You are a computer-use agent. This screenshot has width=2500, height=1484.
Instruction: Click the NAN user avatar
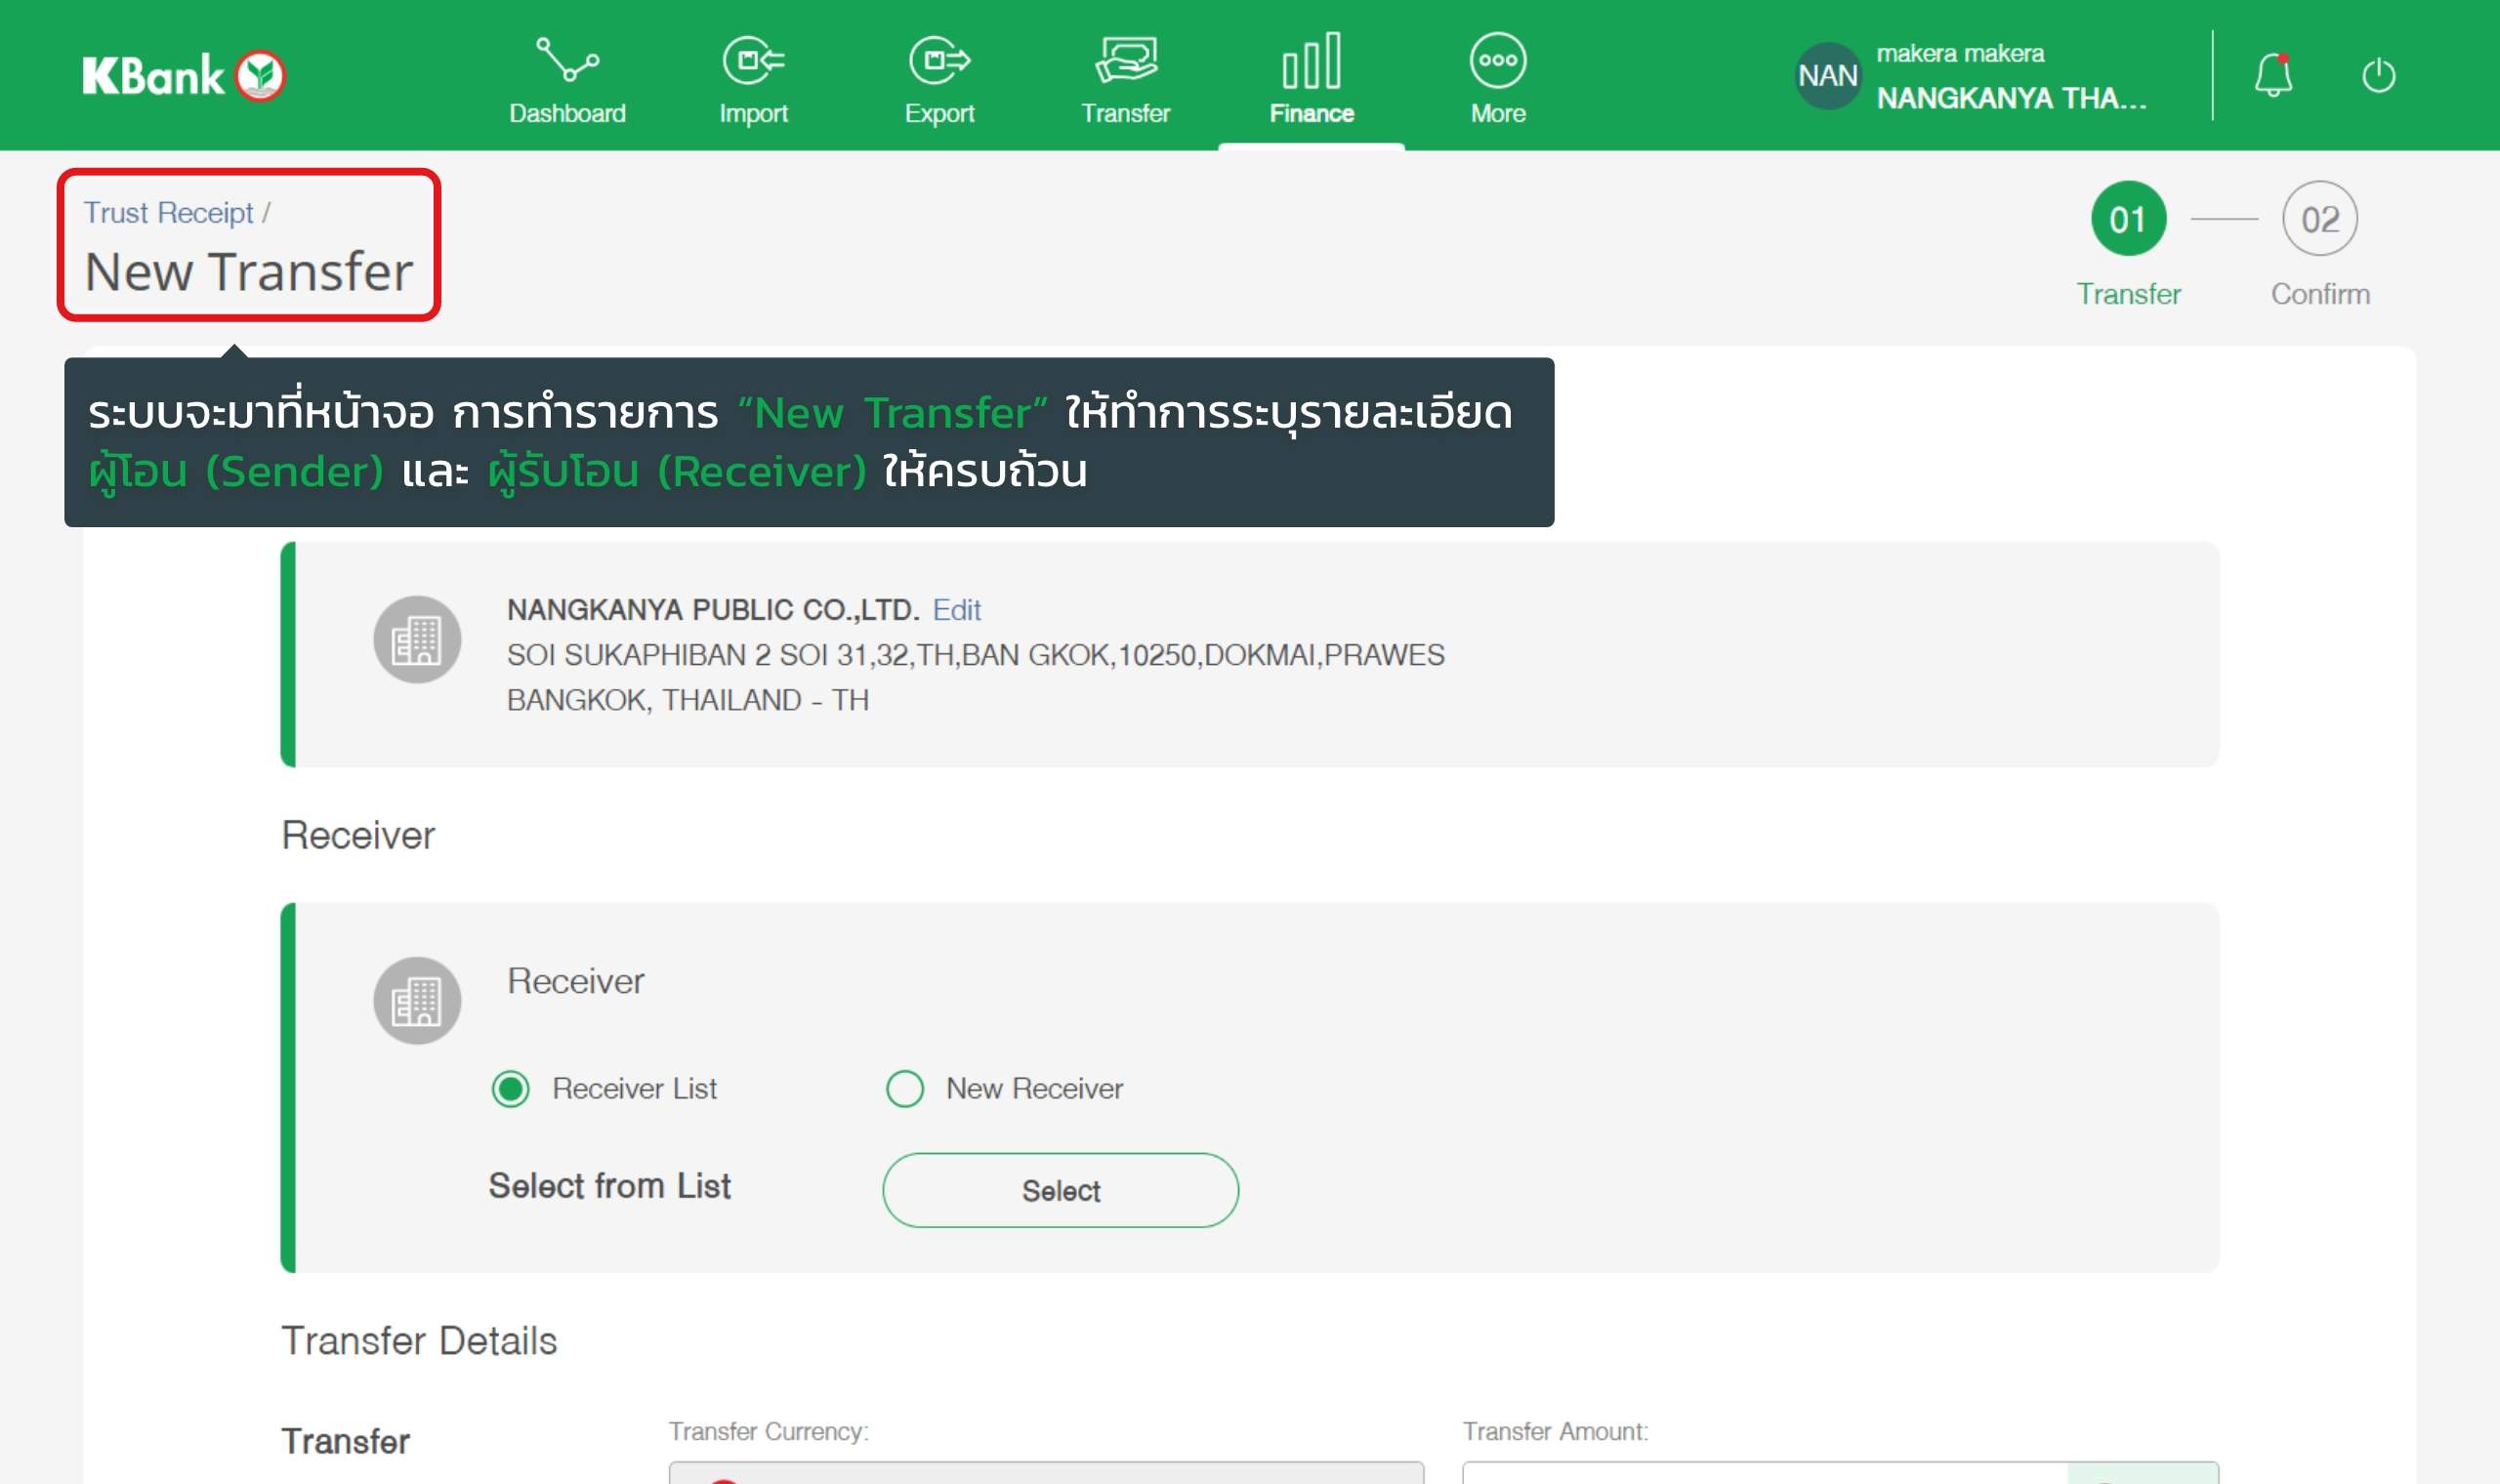[1827, 76]
